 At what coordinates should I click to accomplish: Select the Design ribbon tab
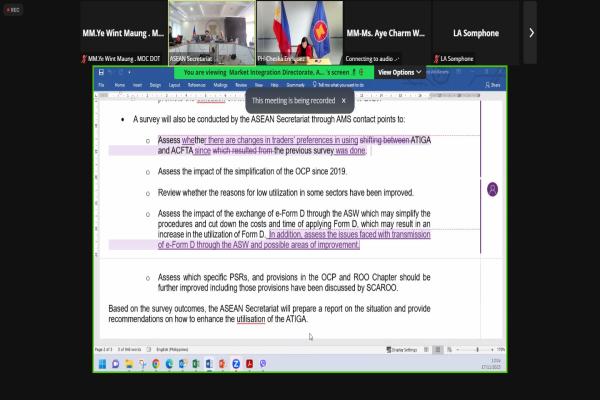click(155, 85)
